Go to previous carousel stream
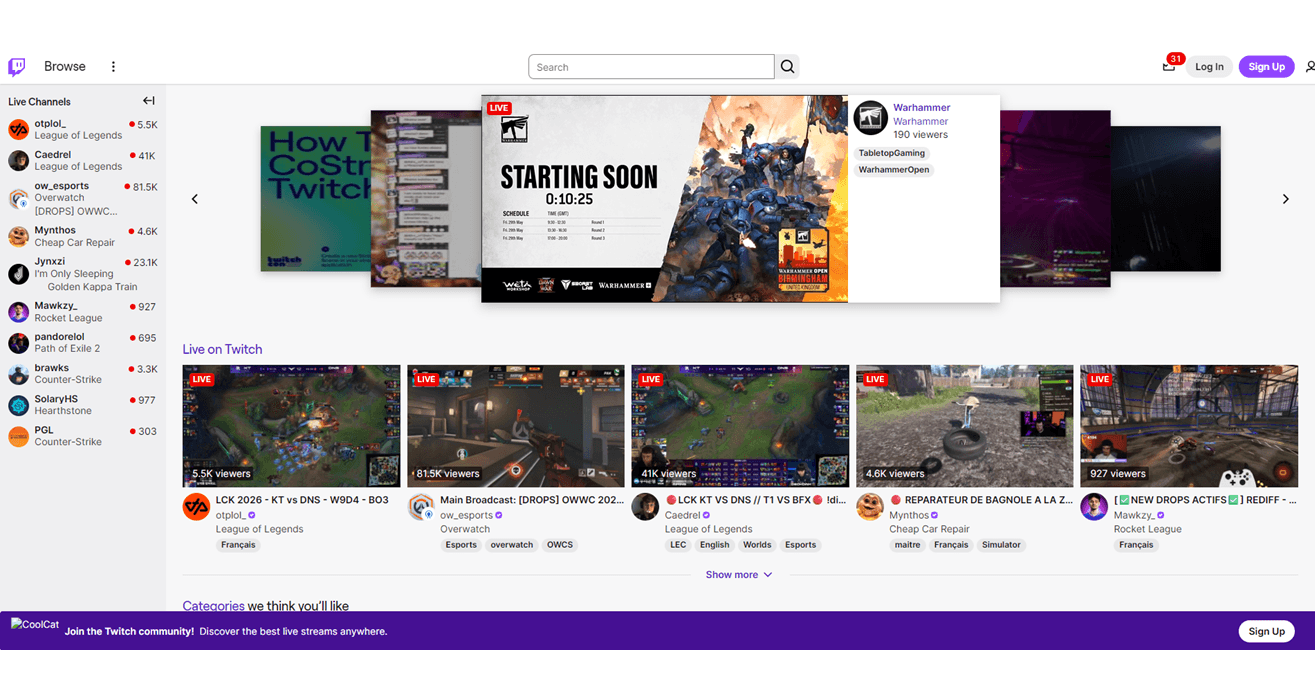This screenshot has height=700, width=1315. click(x=195, y=199)
